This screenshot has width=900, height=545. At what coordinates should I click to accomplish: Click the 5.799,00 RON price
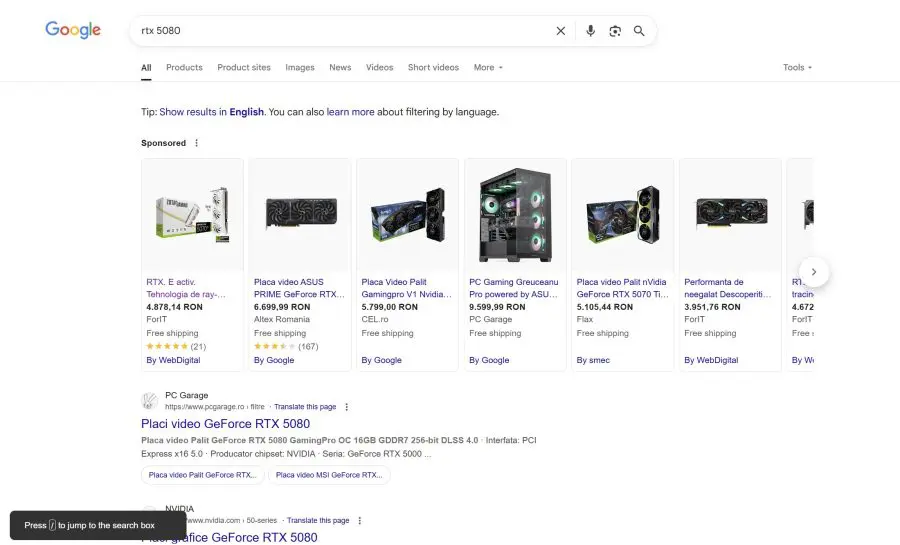pyautogui.click(x=390, y=307)
